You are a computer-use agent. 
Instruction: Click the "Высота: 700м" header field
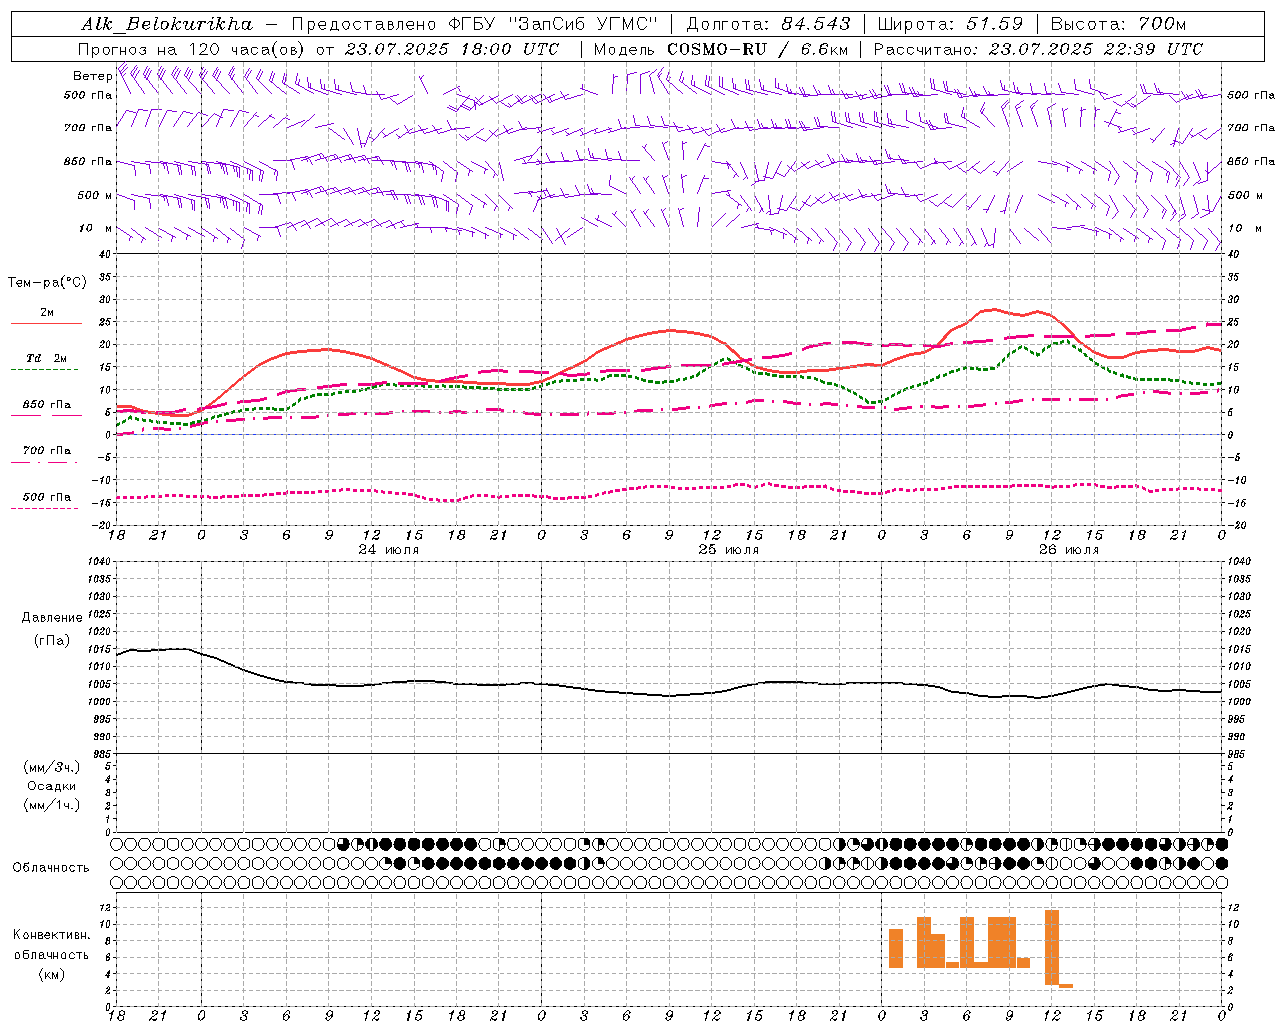coord(1118,24)
